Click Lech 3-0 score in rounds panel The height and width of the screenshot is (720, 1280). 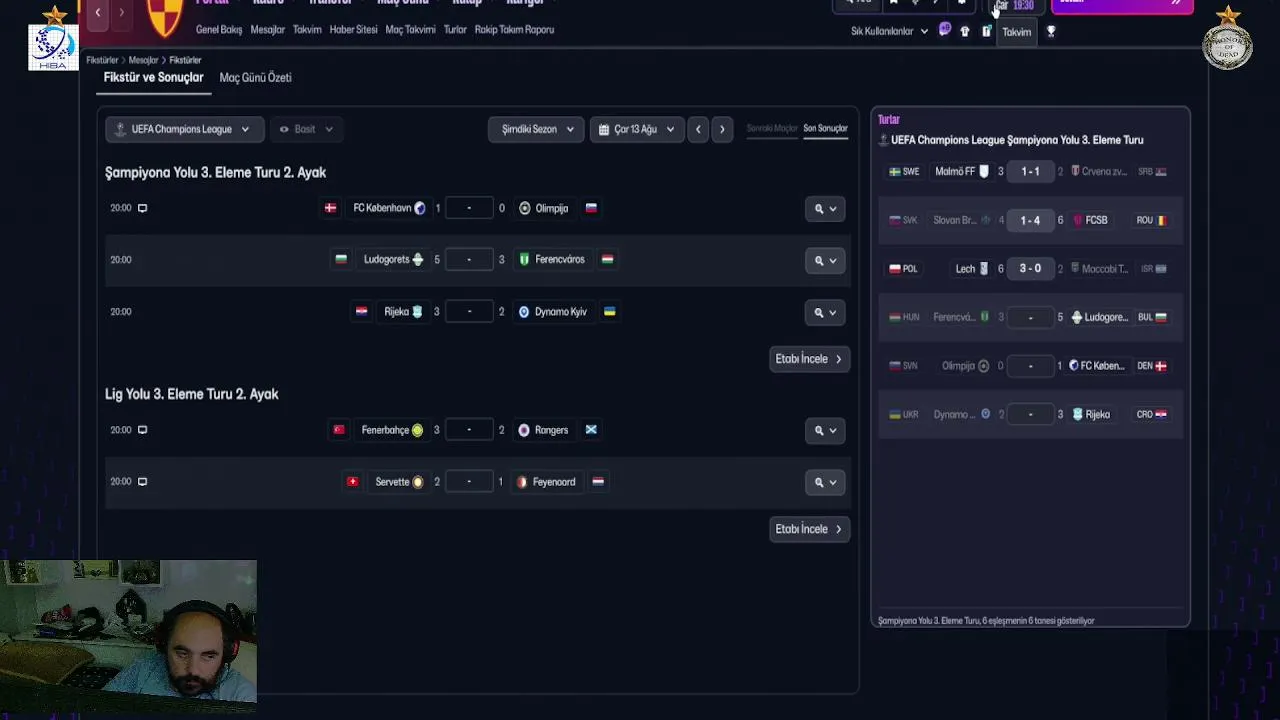point(1030,269)
